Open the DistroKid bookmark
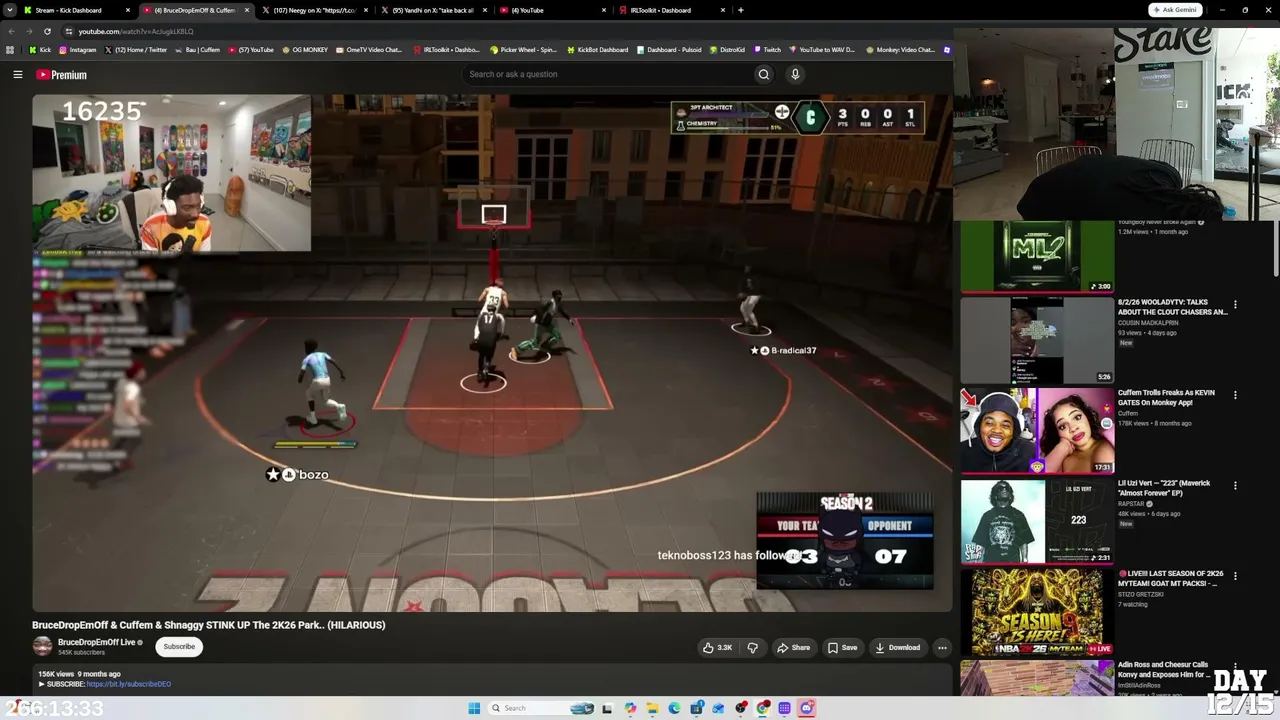Viewport: 1280px width, 720px height. [726, 50]
